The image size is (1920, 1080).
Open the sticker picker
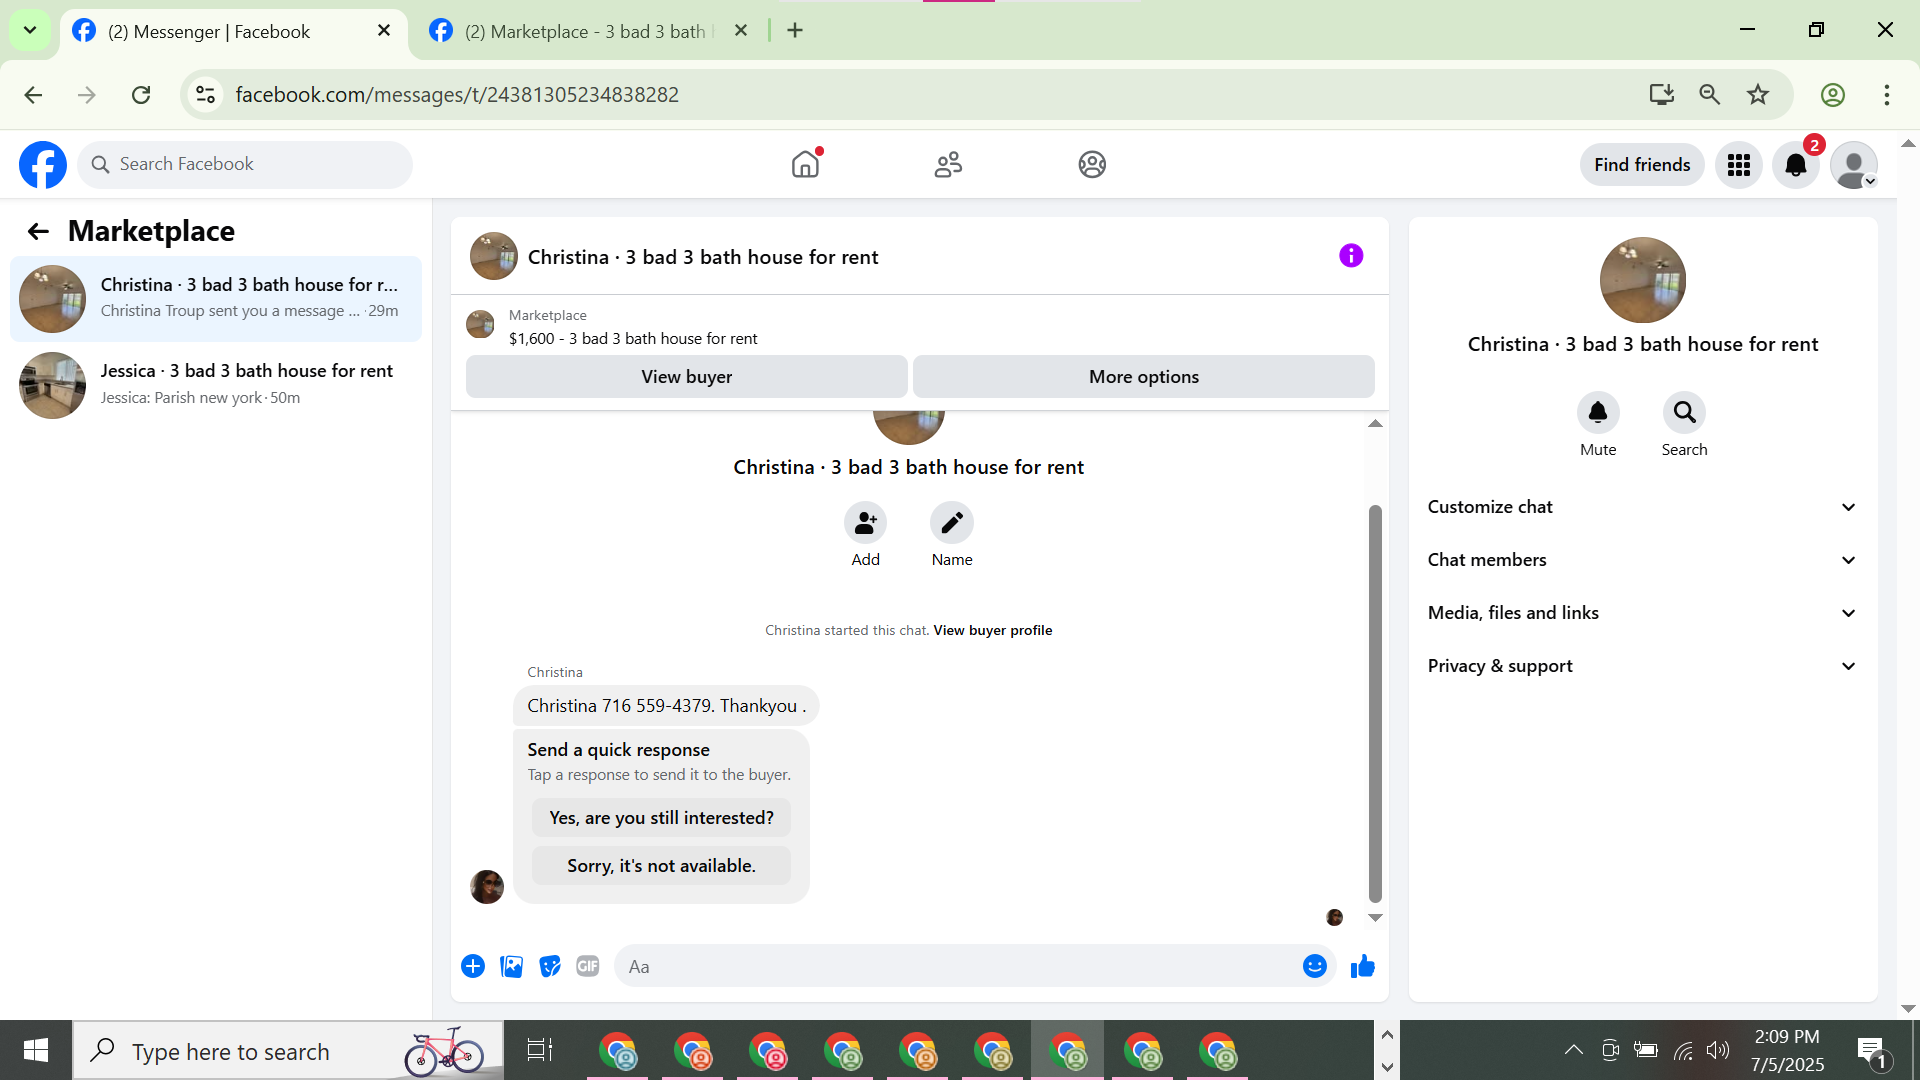click(x=549, y=966)
